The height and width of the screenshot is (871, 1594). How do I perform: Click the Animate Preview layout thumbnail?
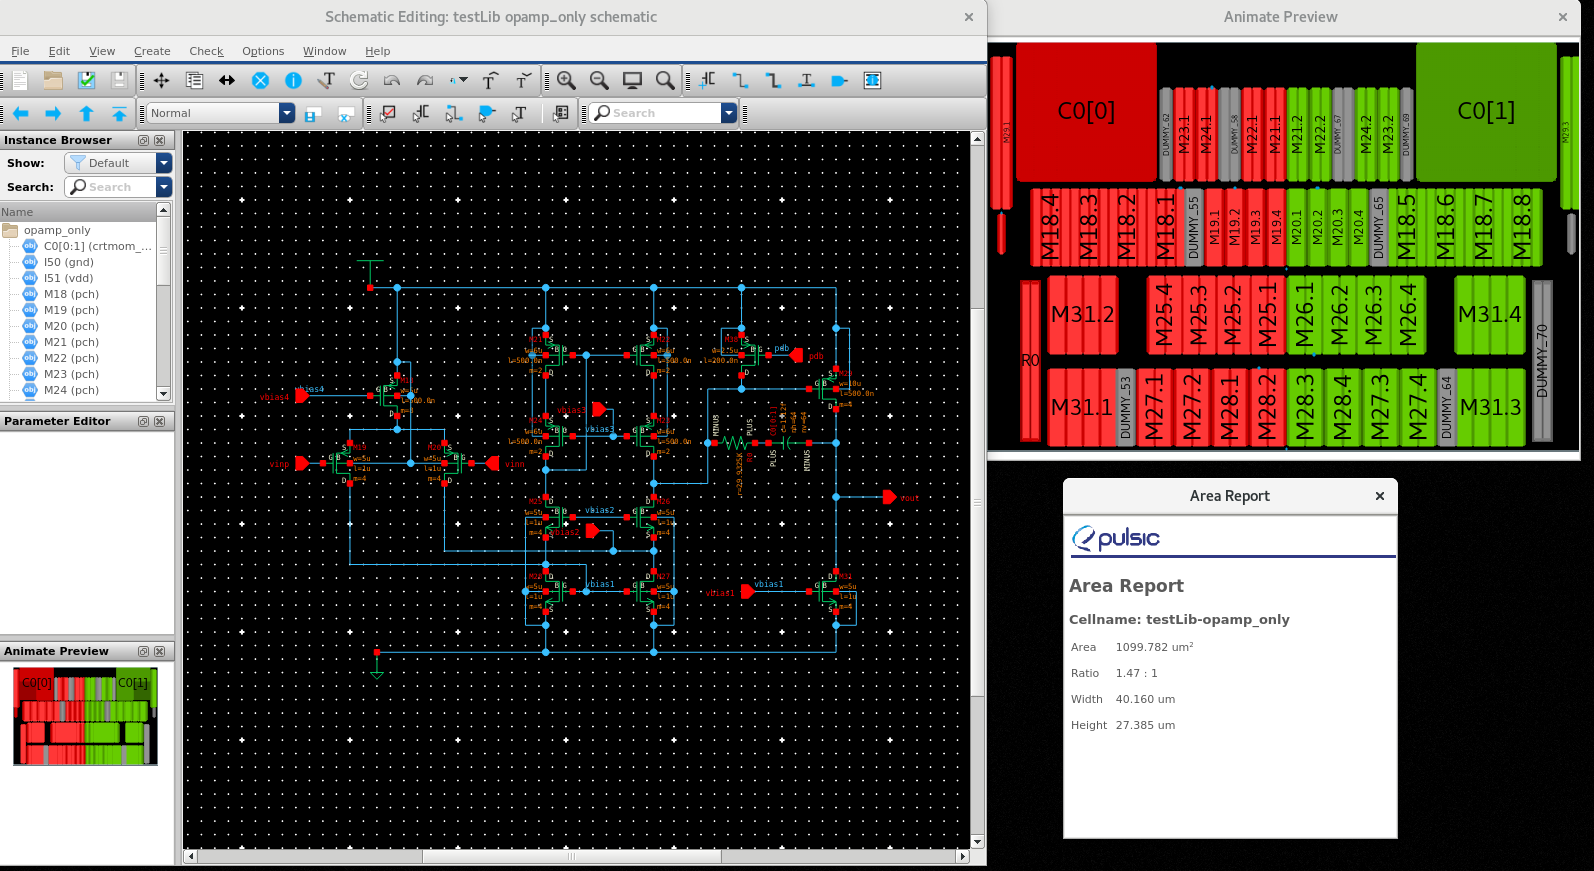85,717
